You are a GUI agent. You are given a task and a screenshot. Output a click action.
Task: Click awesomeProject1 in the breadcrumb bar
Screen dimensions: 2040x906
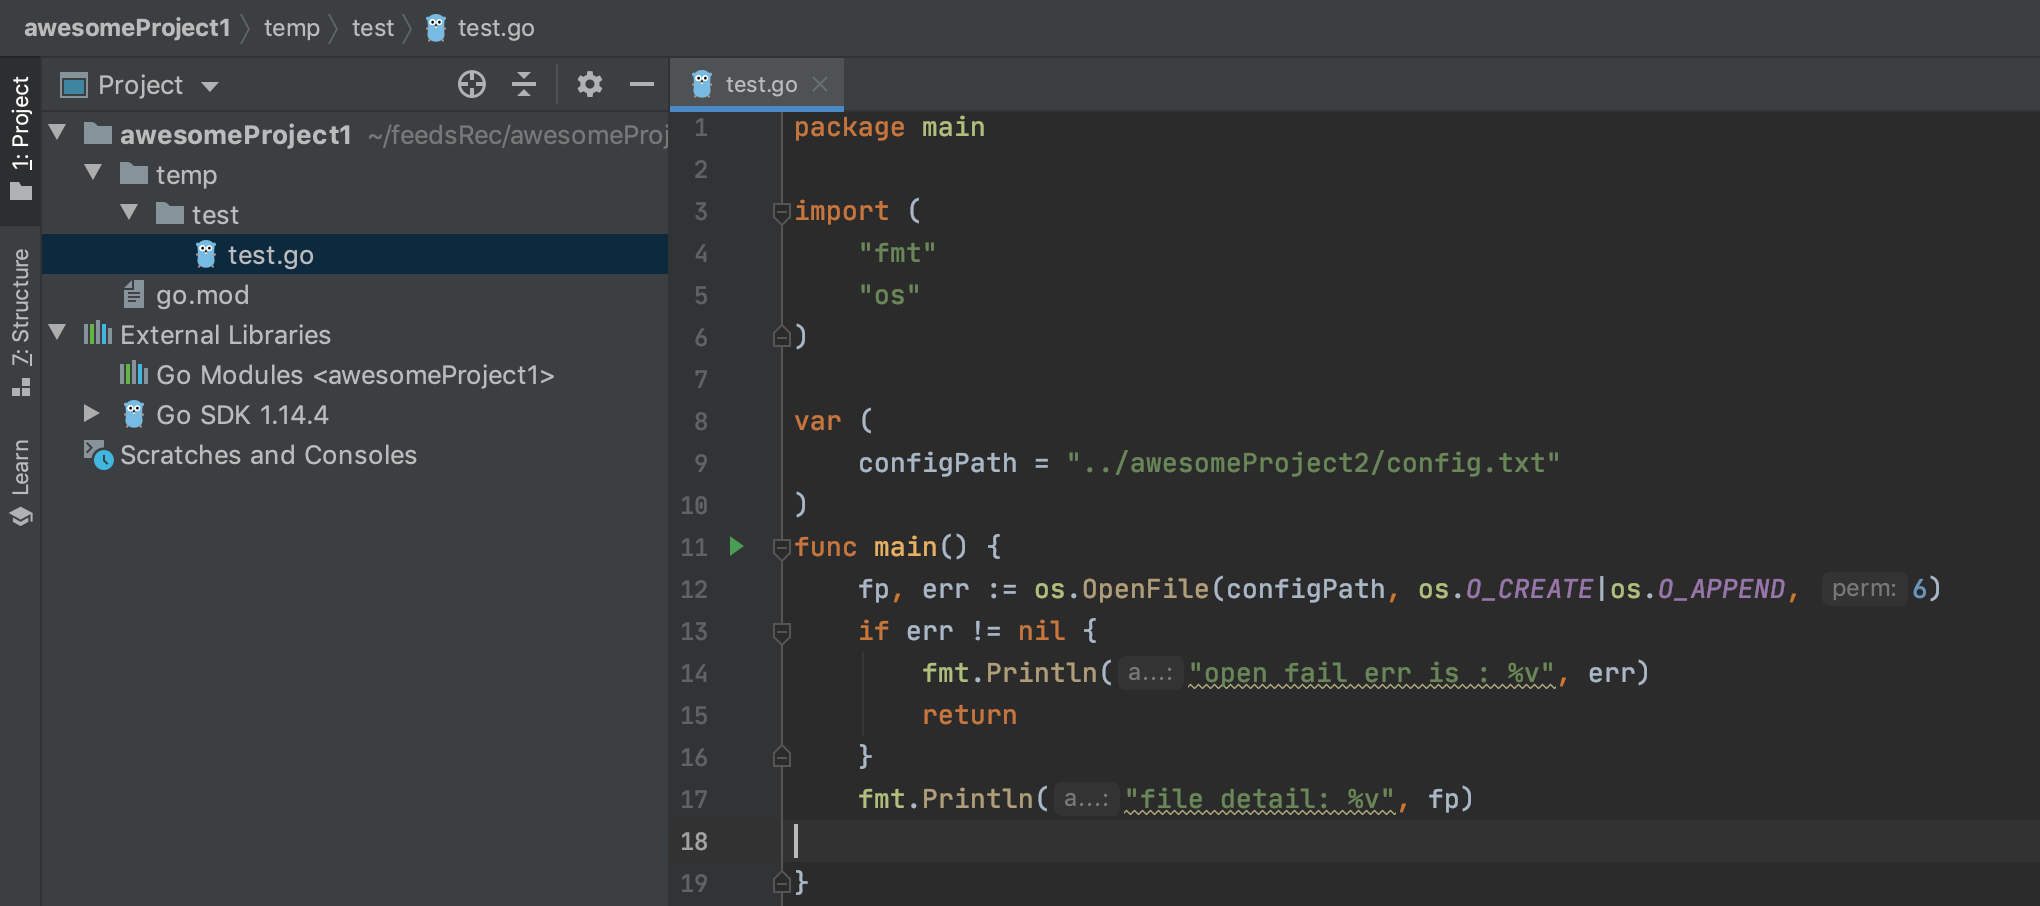(127, 28)
